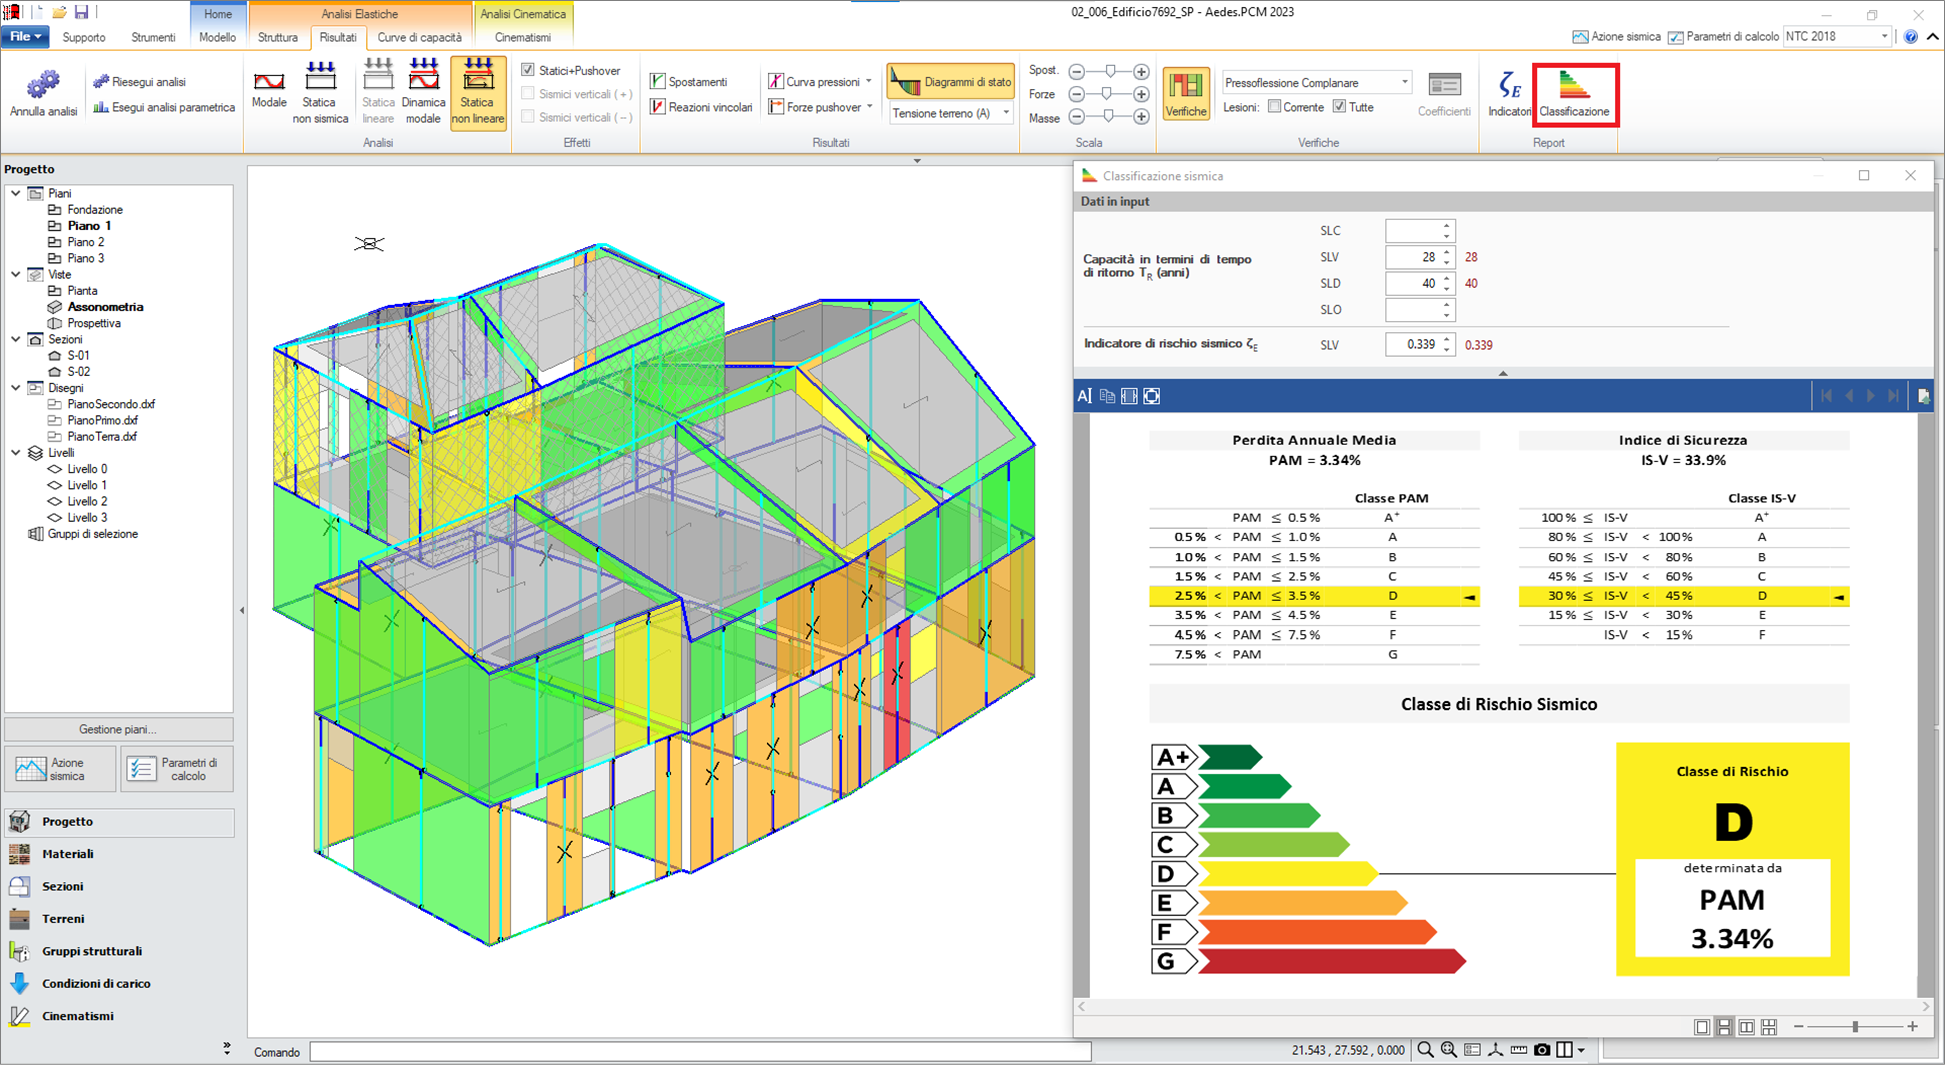This screenshot has width=1945, height=1065.
Task: Switch to the Struttura ribbon tab
Action: [277, 37]
